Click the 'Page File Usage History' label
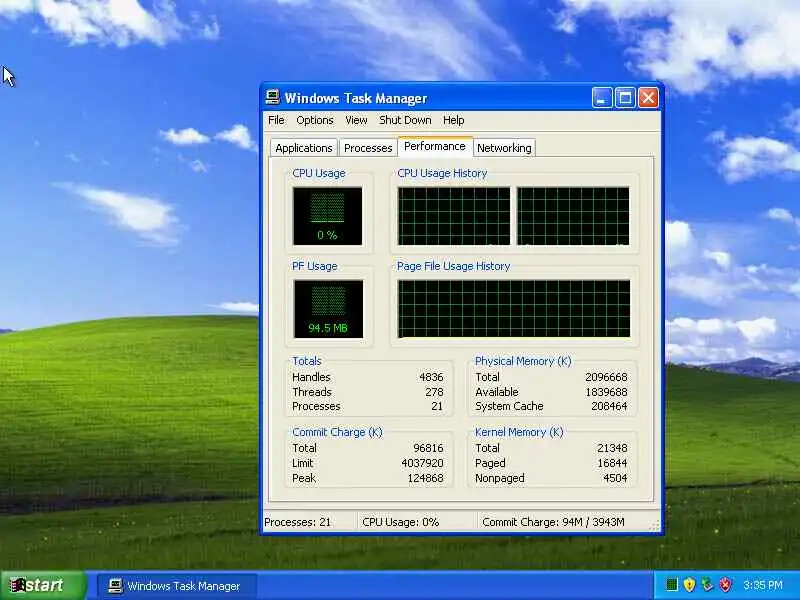 (454, 266)
